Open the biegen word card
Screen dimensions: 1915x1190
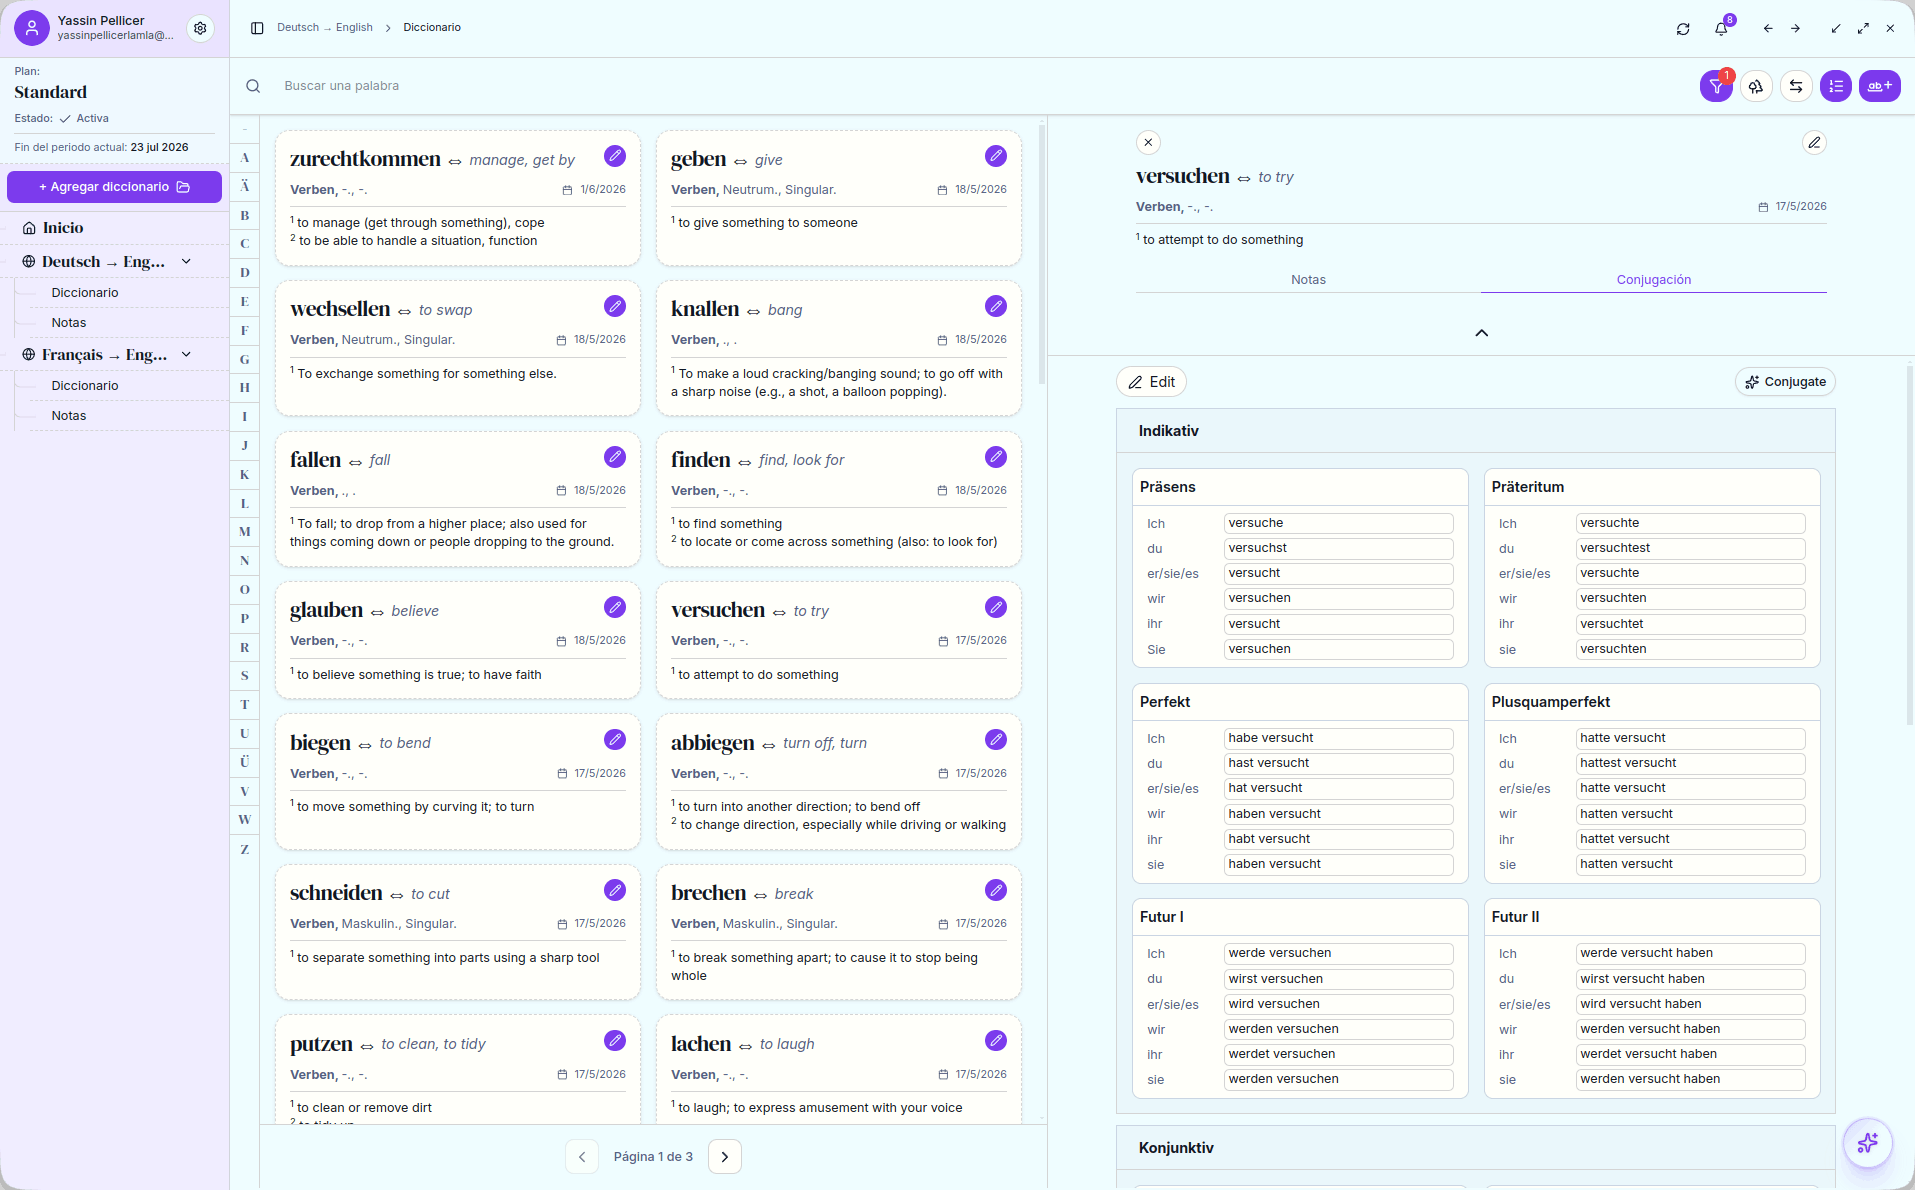458,781
